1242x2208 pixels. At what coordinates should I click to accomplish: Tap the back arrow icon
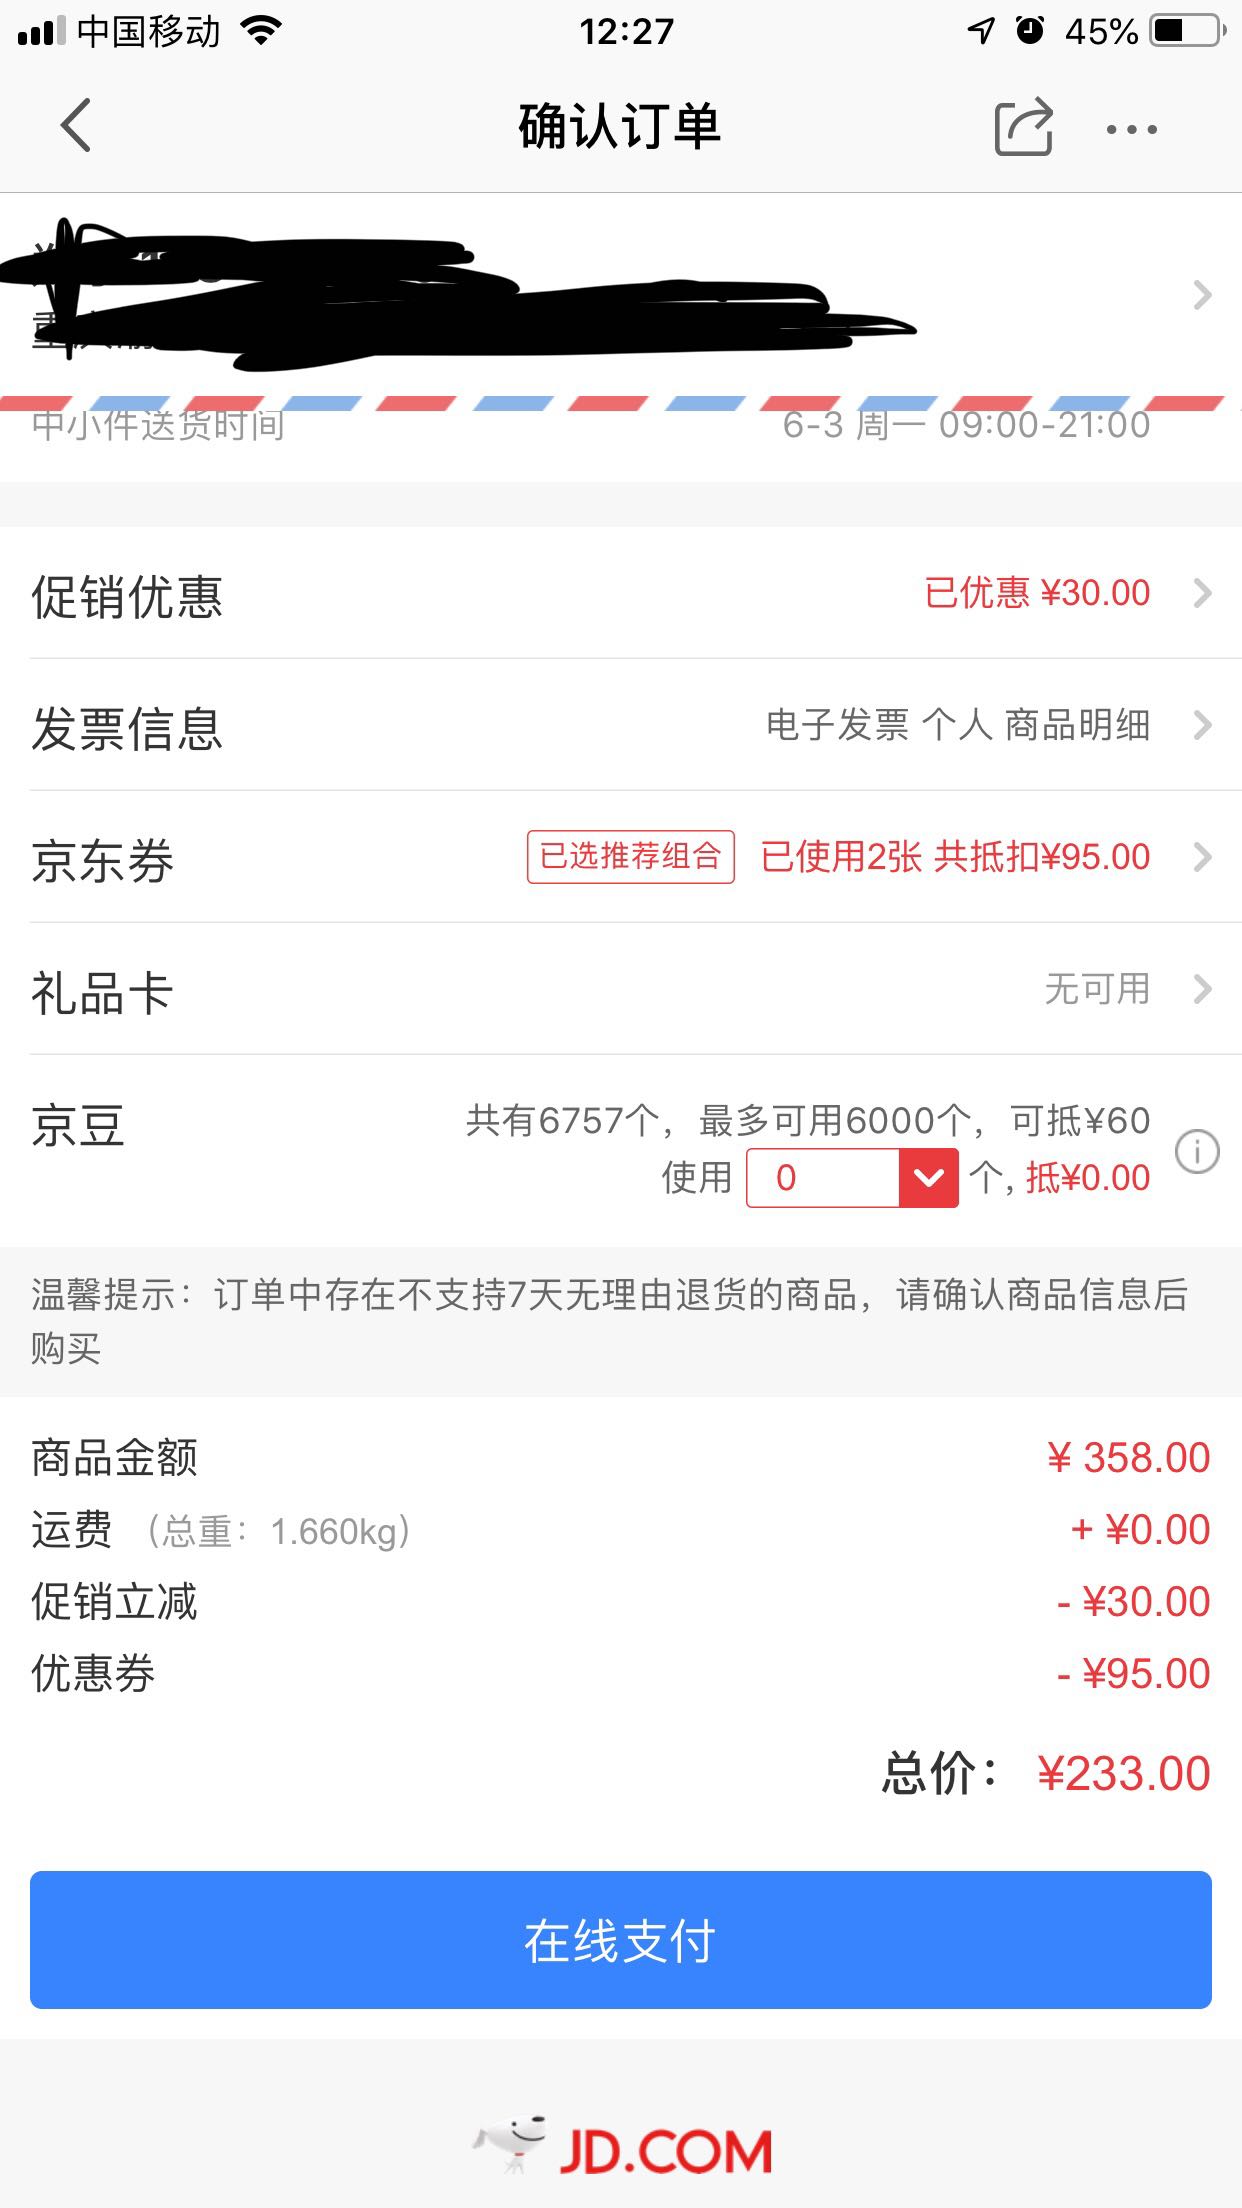76,126
